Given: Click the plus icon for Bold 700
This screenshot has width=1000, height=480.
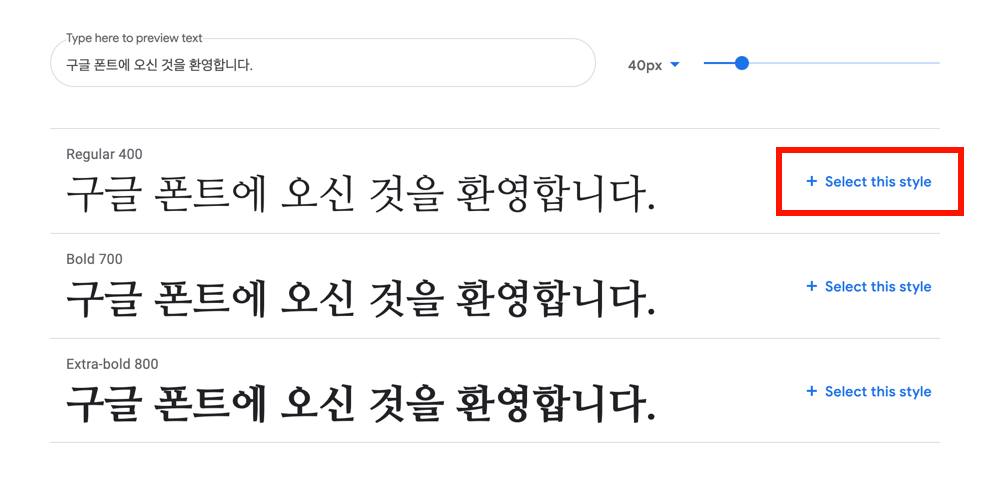Looking at the screenshot, I should pyautogui.click(x=811, y=287).
